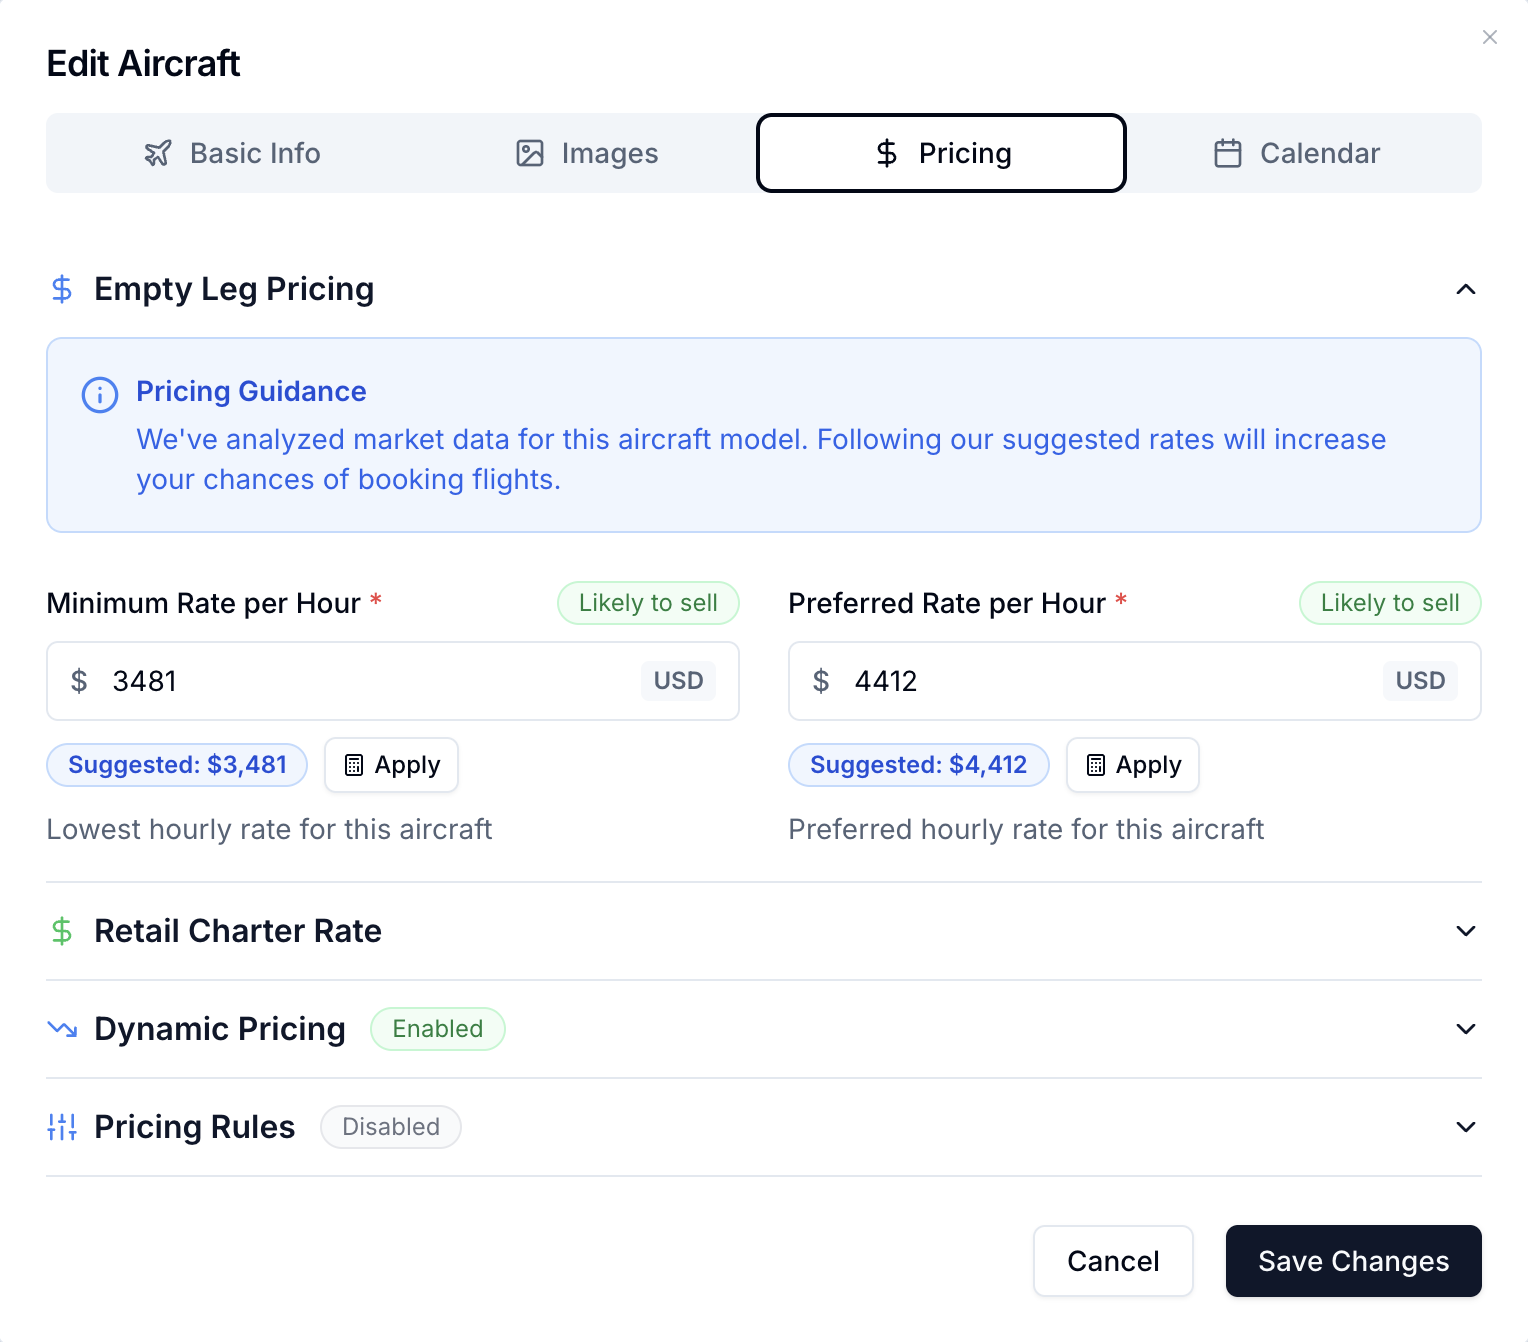Image resolution: width=1528 pixels, height=1342 pixels.
Task: Click the Save Changes button
Action: pos(1353,1261)
